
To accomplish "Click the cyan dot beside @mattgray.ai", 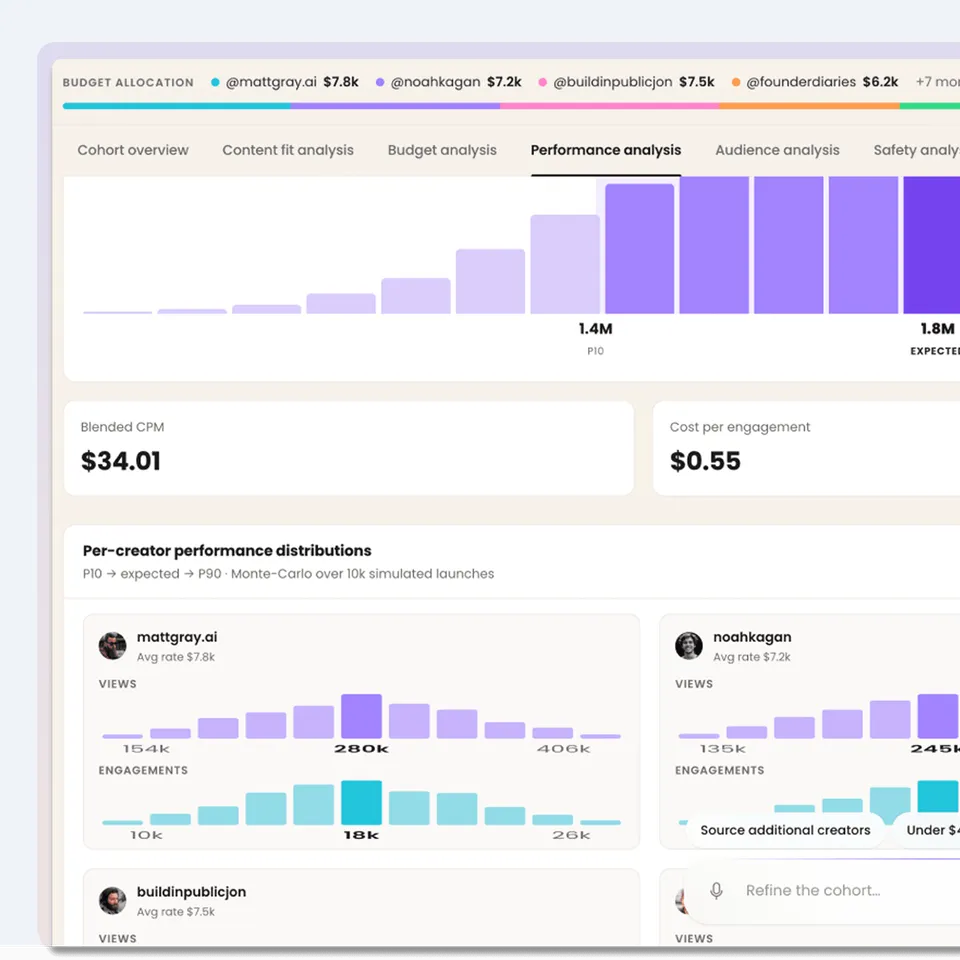I will pyautogui.click(x=215, y=82).
